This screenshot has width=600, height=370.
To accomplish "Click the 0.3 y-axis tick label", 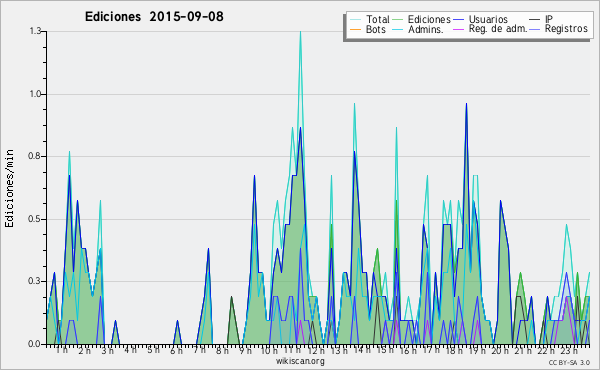I will 35,281.
